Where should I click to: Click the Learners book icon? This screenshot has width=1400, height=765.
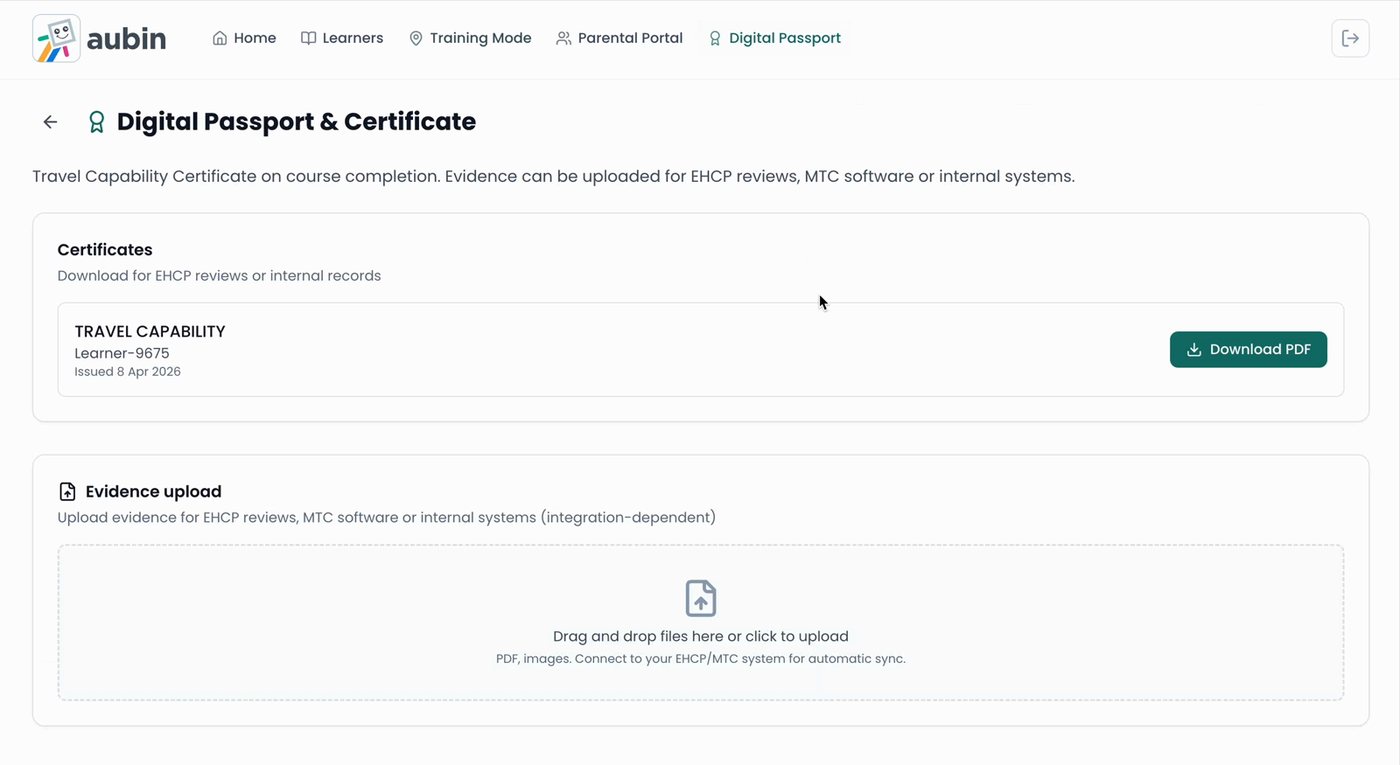309,38
